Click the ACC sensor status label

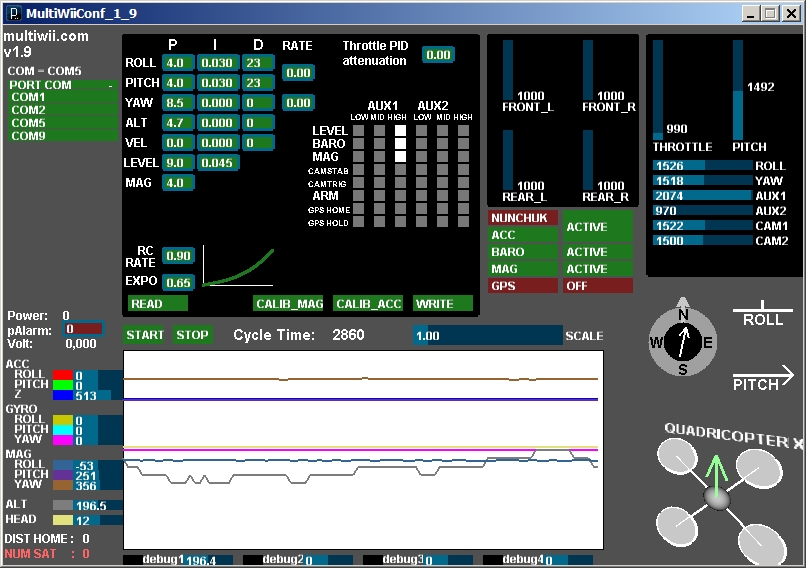coord(523,235)
